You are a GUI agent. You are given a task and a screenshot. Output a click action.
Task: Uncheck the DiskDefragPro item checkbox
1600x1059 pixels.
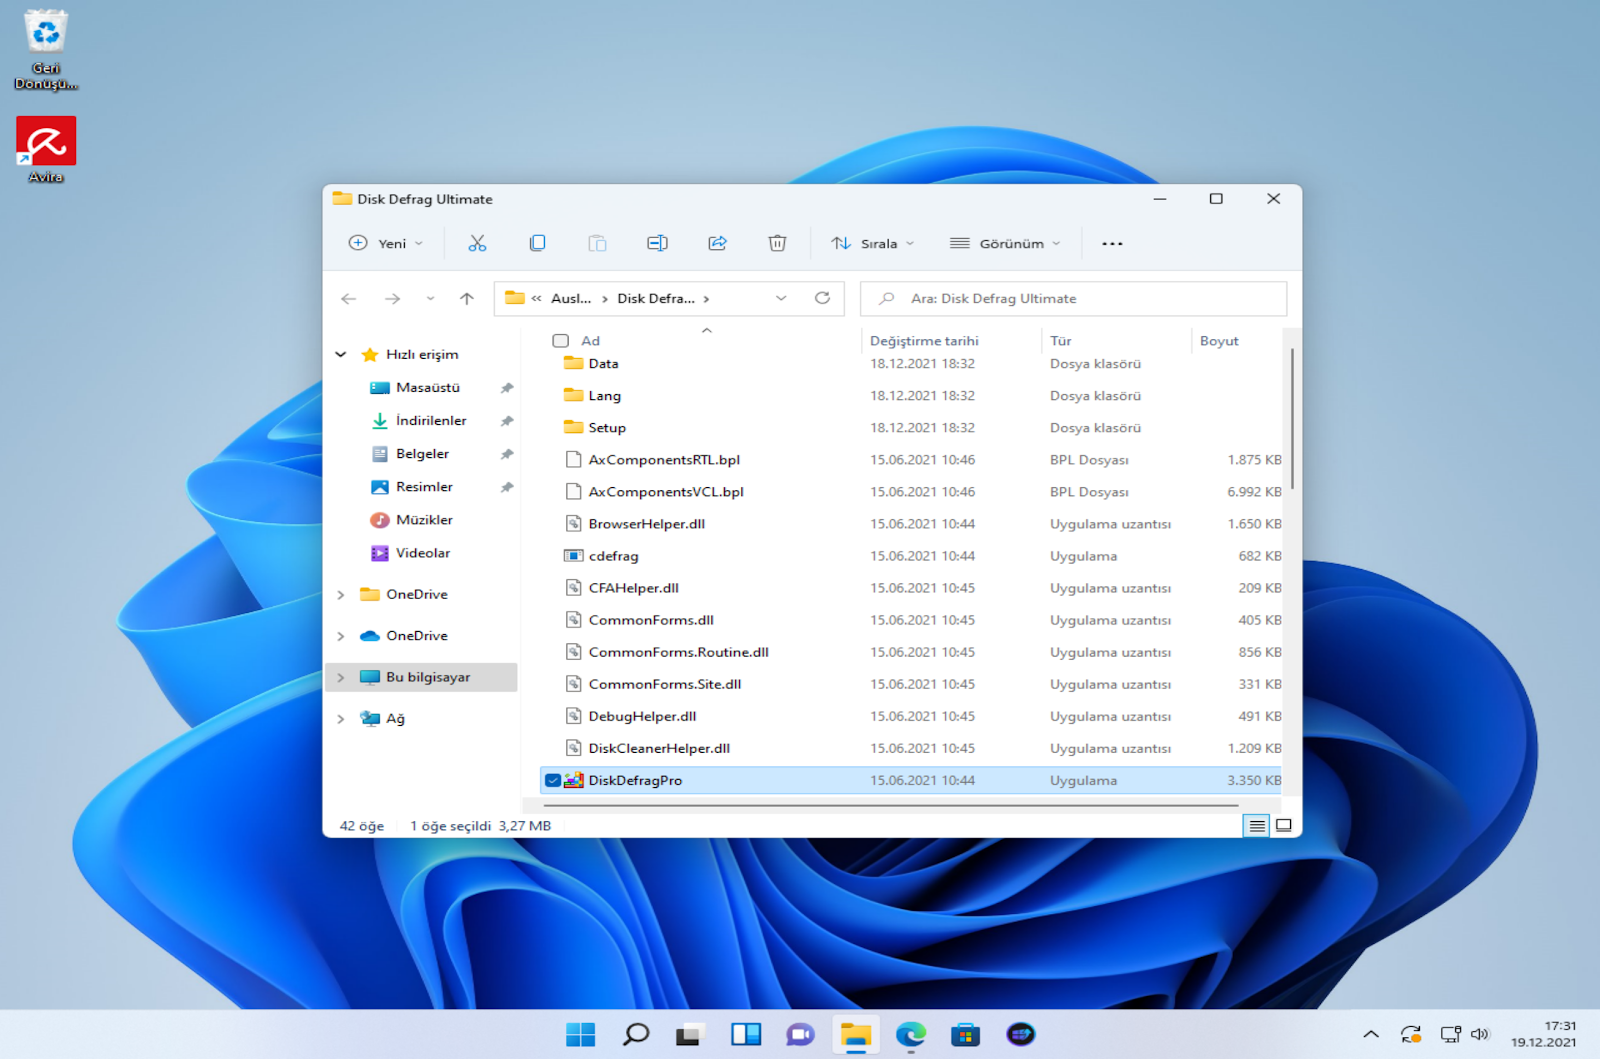click(x=553, y=781)
